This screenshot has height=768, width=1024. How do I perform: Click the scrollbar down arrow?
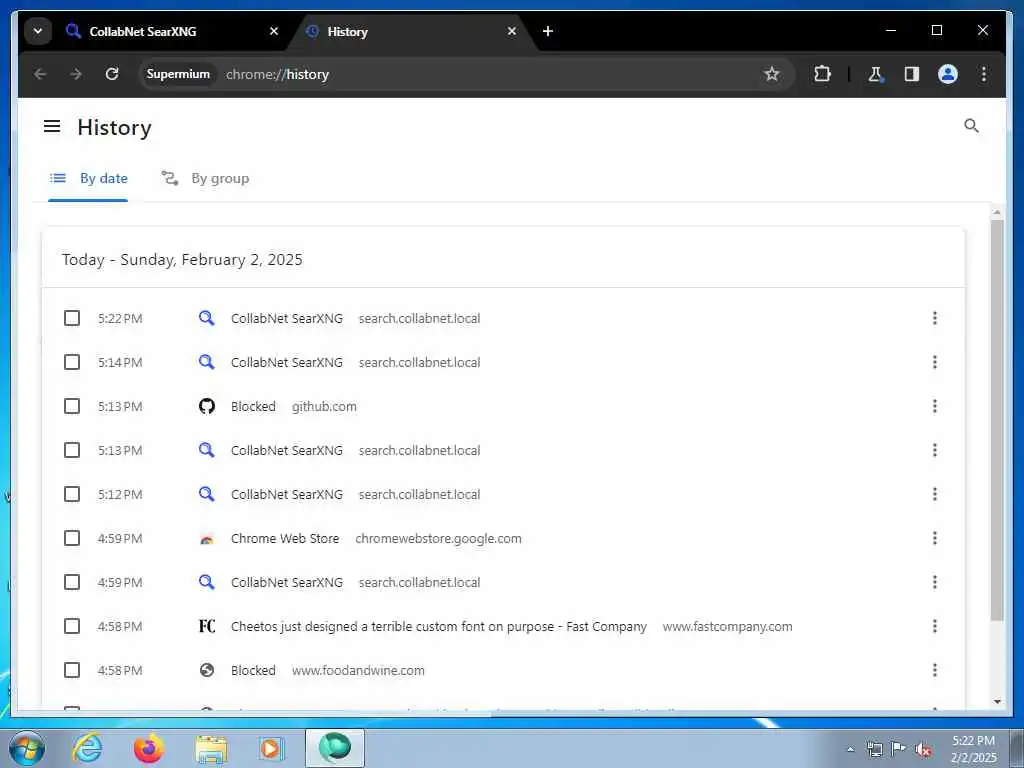click(x=997, y=701)
